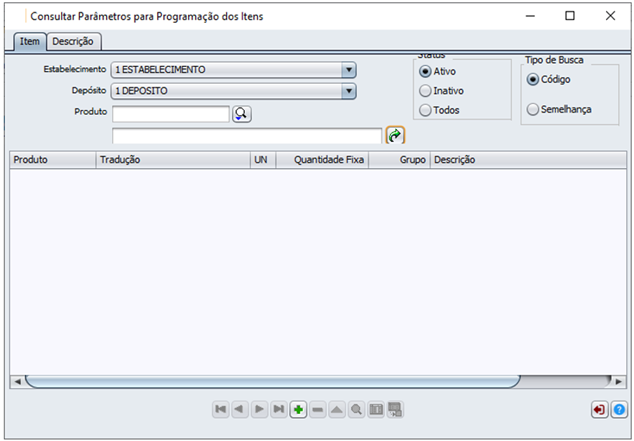Open the Depósito dropdown list
The height and width of the screenshot is (441, 634).
tap(349, 91)
